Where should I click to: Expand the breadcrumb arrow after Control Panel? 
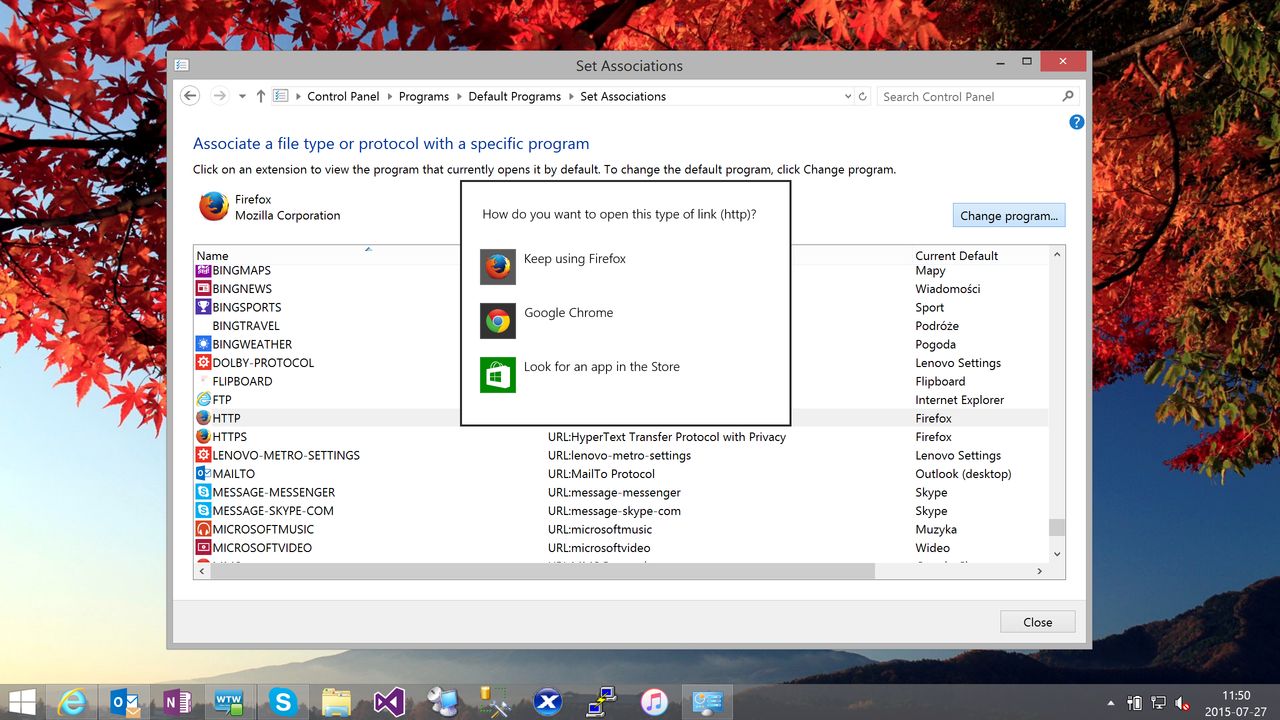pyautogui.click(x=389, y=97)
